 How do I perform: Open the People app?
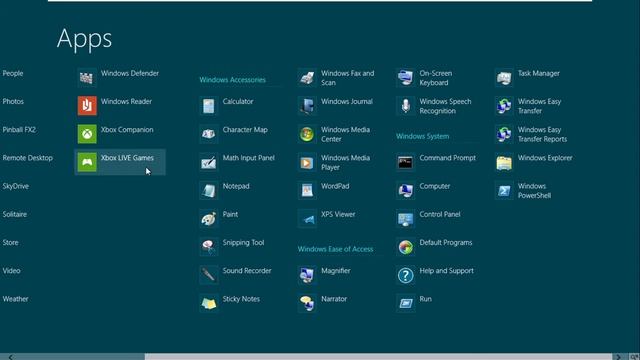point(13,73)
